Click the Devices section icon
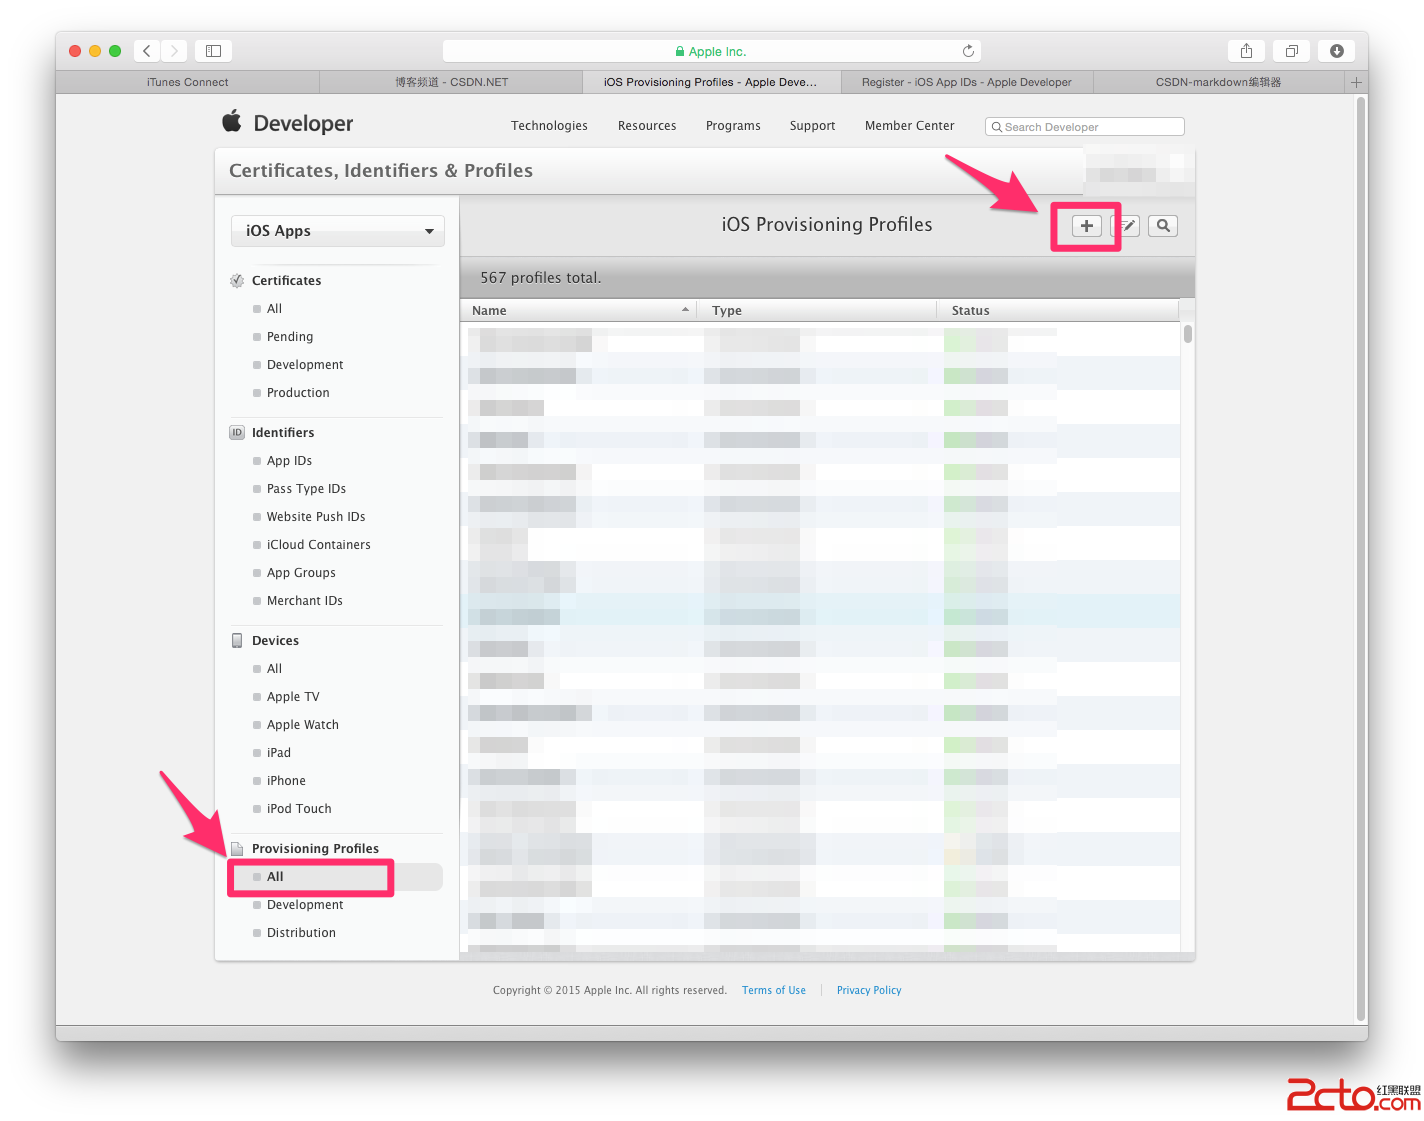Image resolution: width=1424 pixels, height=1121 pixels. point(237,641)
